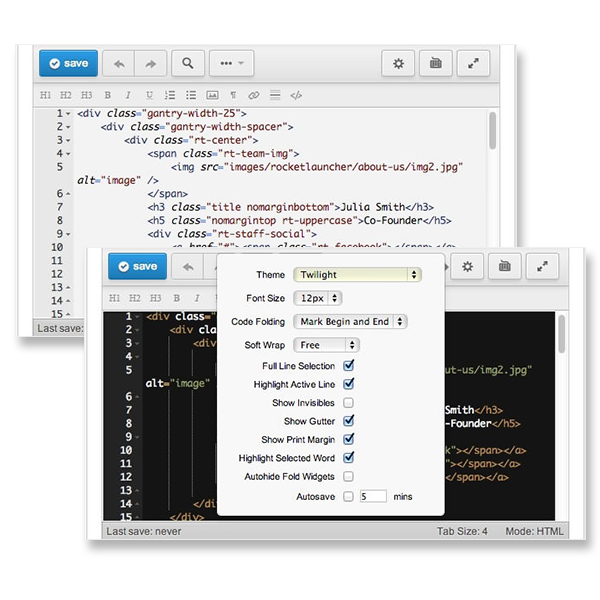The width and height of the screenshot is (600, 600).
Task: Open the Soft Wrap dropdown showing Free
Action: tap(326, 345)
